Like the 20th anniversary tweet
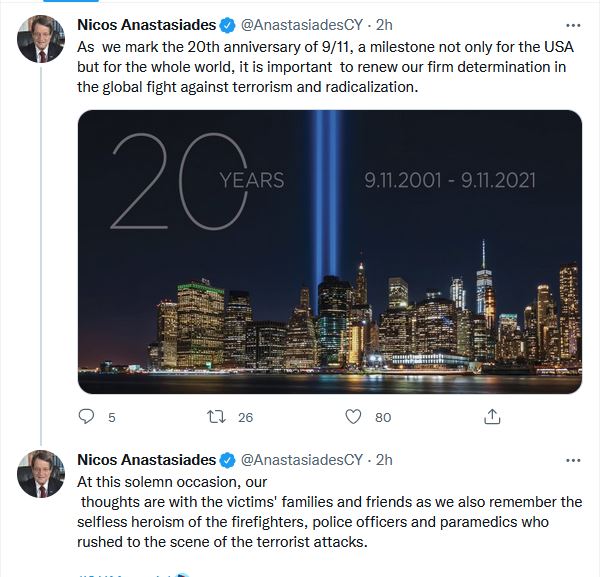Screen dimensions: 607x577 352,417
